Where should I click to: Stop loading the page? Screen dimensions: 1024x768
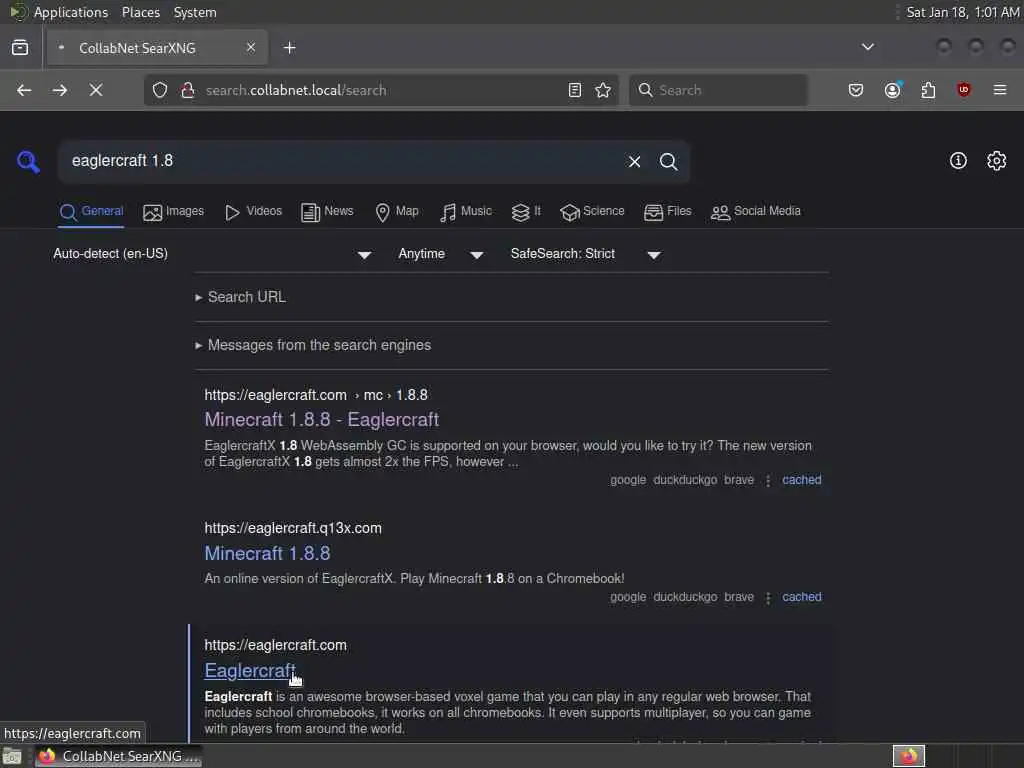(96, 90)
